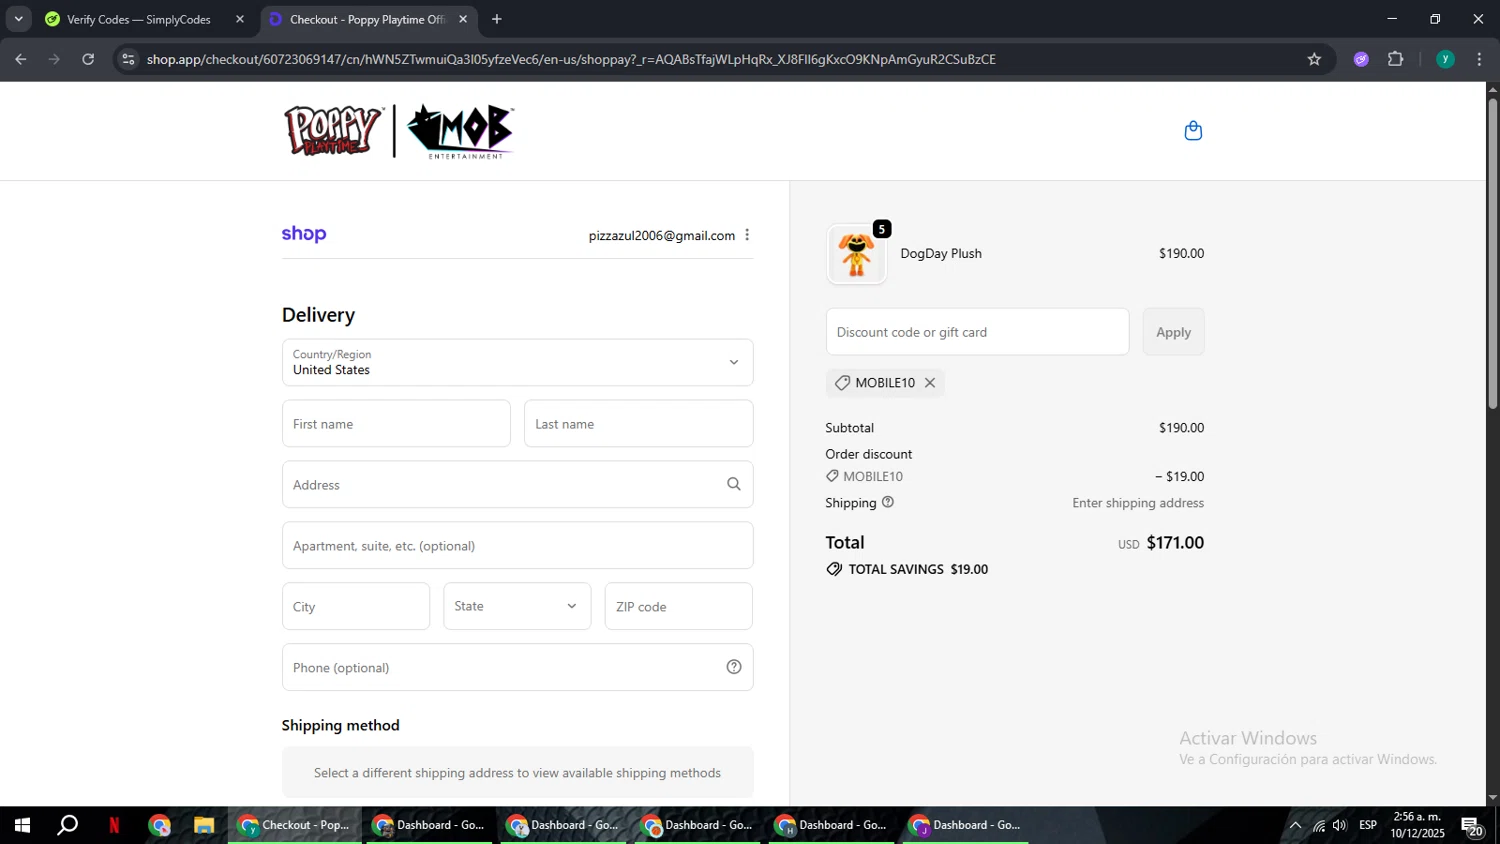This screenshot has height=844, width=1500.
Task: Open Windows taskbar search
Action: 67,825
